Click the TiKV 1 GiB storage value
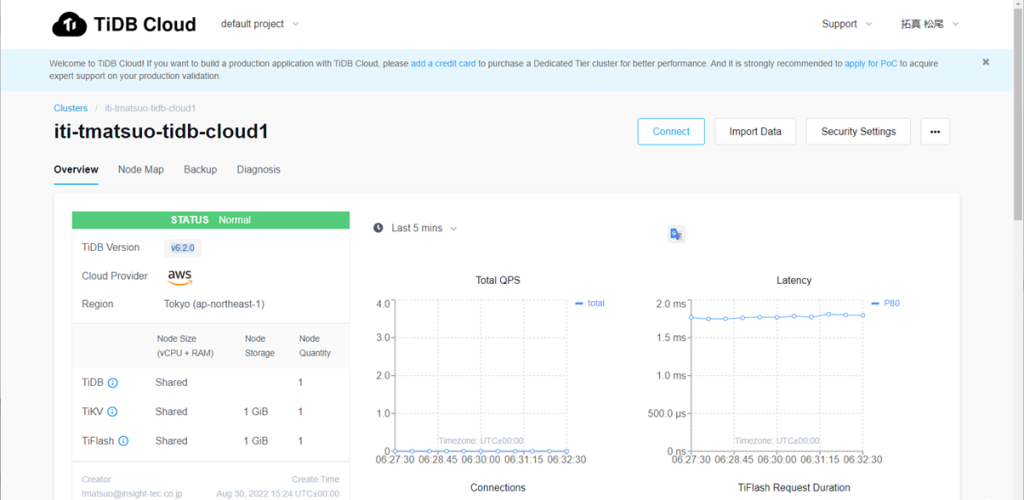Viewport: 1024px width, 500px height. [x=256, y=412]
